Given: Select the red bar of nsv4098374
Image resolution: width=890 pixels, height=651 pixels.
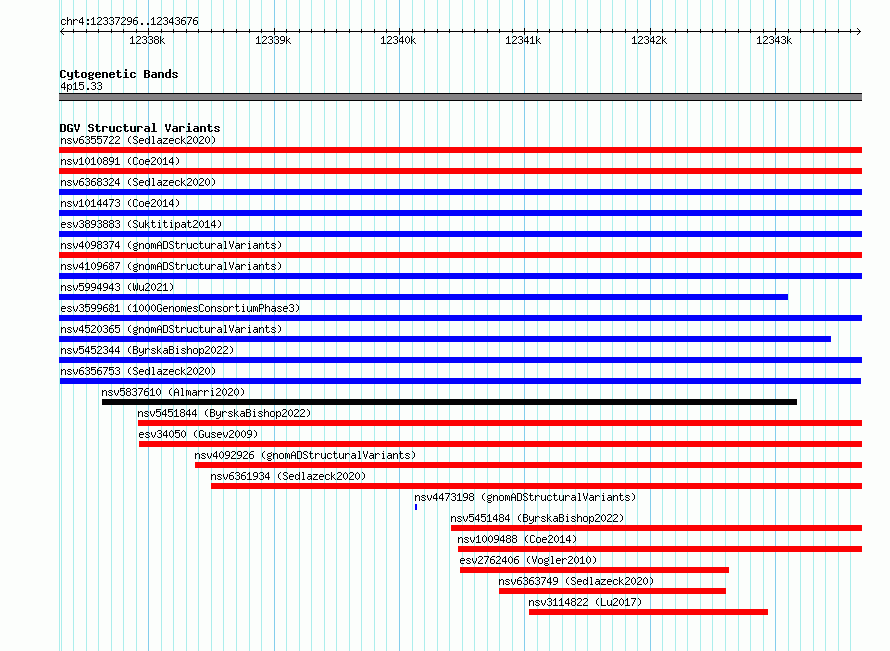Looking at the screenshot, I should tap(460, 255).
